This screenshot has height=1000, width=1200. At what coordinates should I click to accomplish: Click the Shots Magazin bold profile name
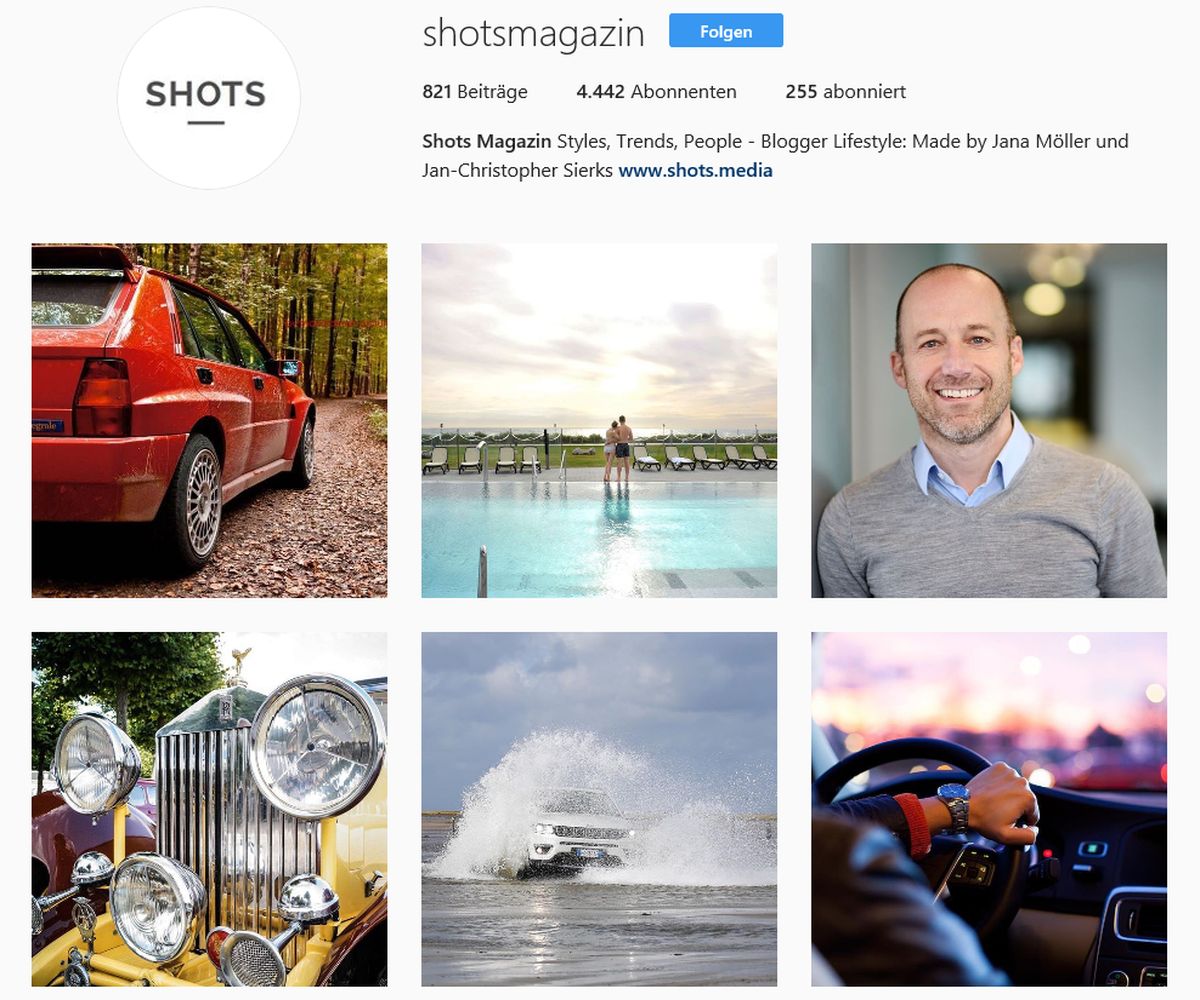click(487, 141)
